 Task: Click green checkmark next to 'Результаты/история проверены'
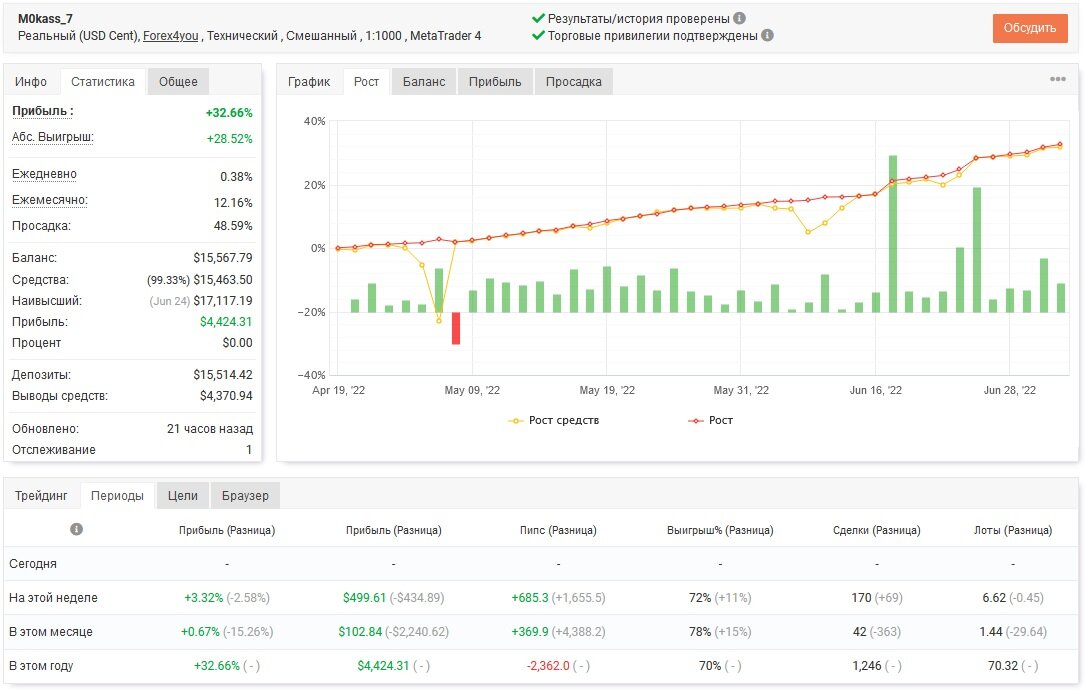[x=538, y=19]
